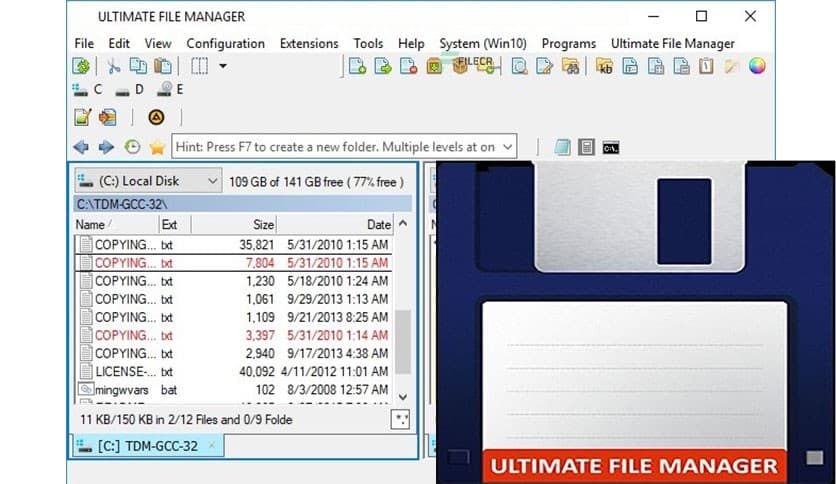Image resolution: width=836 pixels, height=484 pixels.
Task: Click the Paste clipboard icon
Action: pyautogui.click(x=163, y=66)
